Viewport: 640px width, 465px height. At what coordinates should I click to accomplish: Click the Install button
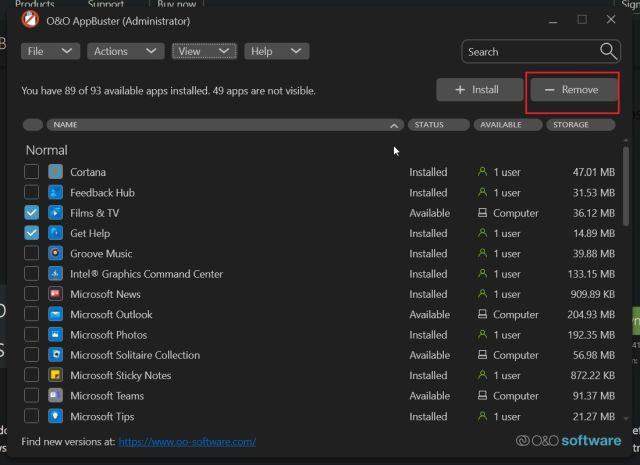(x=480, y=90)
